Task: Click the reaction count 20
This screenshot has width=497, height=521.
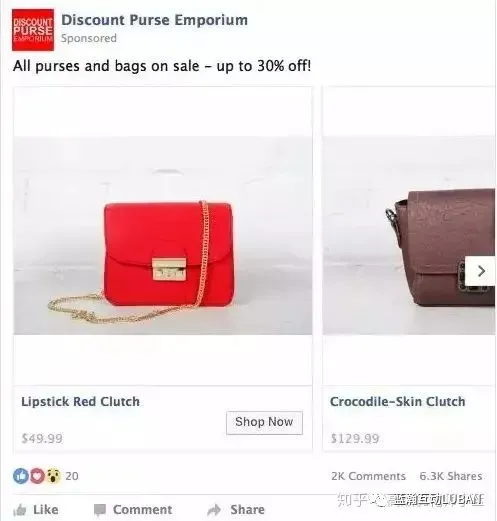Action: pyautogui.click(x=72, y=476)
